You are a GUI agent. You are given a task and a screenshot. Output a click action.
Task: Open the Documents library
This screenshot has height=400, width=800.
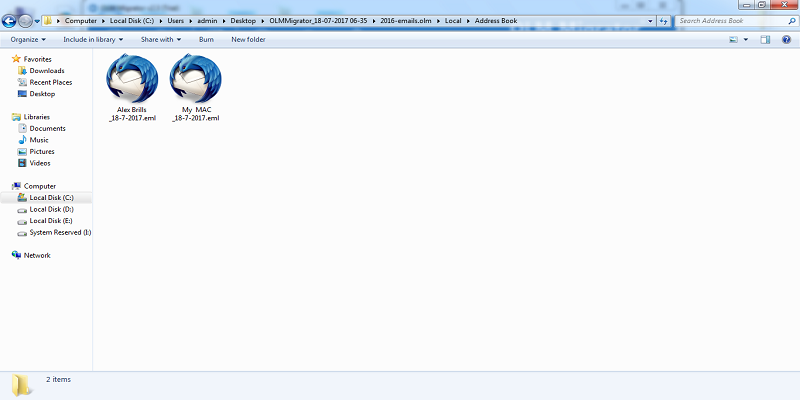pos(47,129)
